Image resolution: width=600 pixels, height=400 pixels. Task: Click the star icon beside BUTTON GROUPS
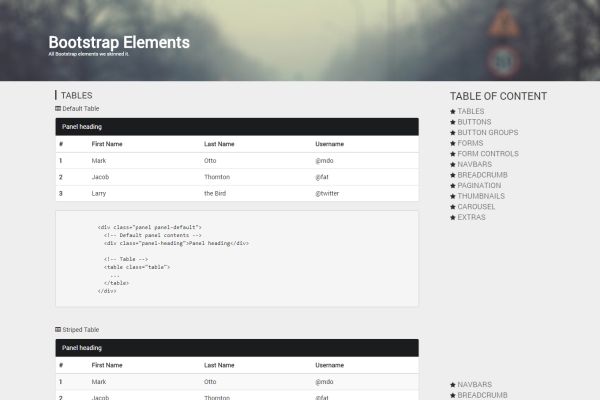point(453,133)
